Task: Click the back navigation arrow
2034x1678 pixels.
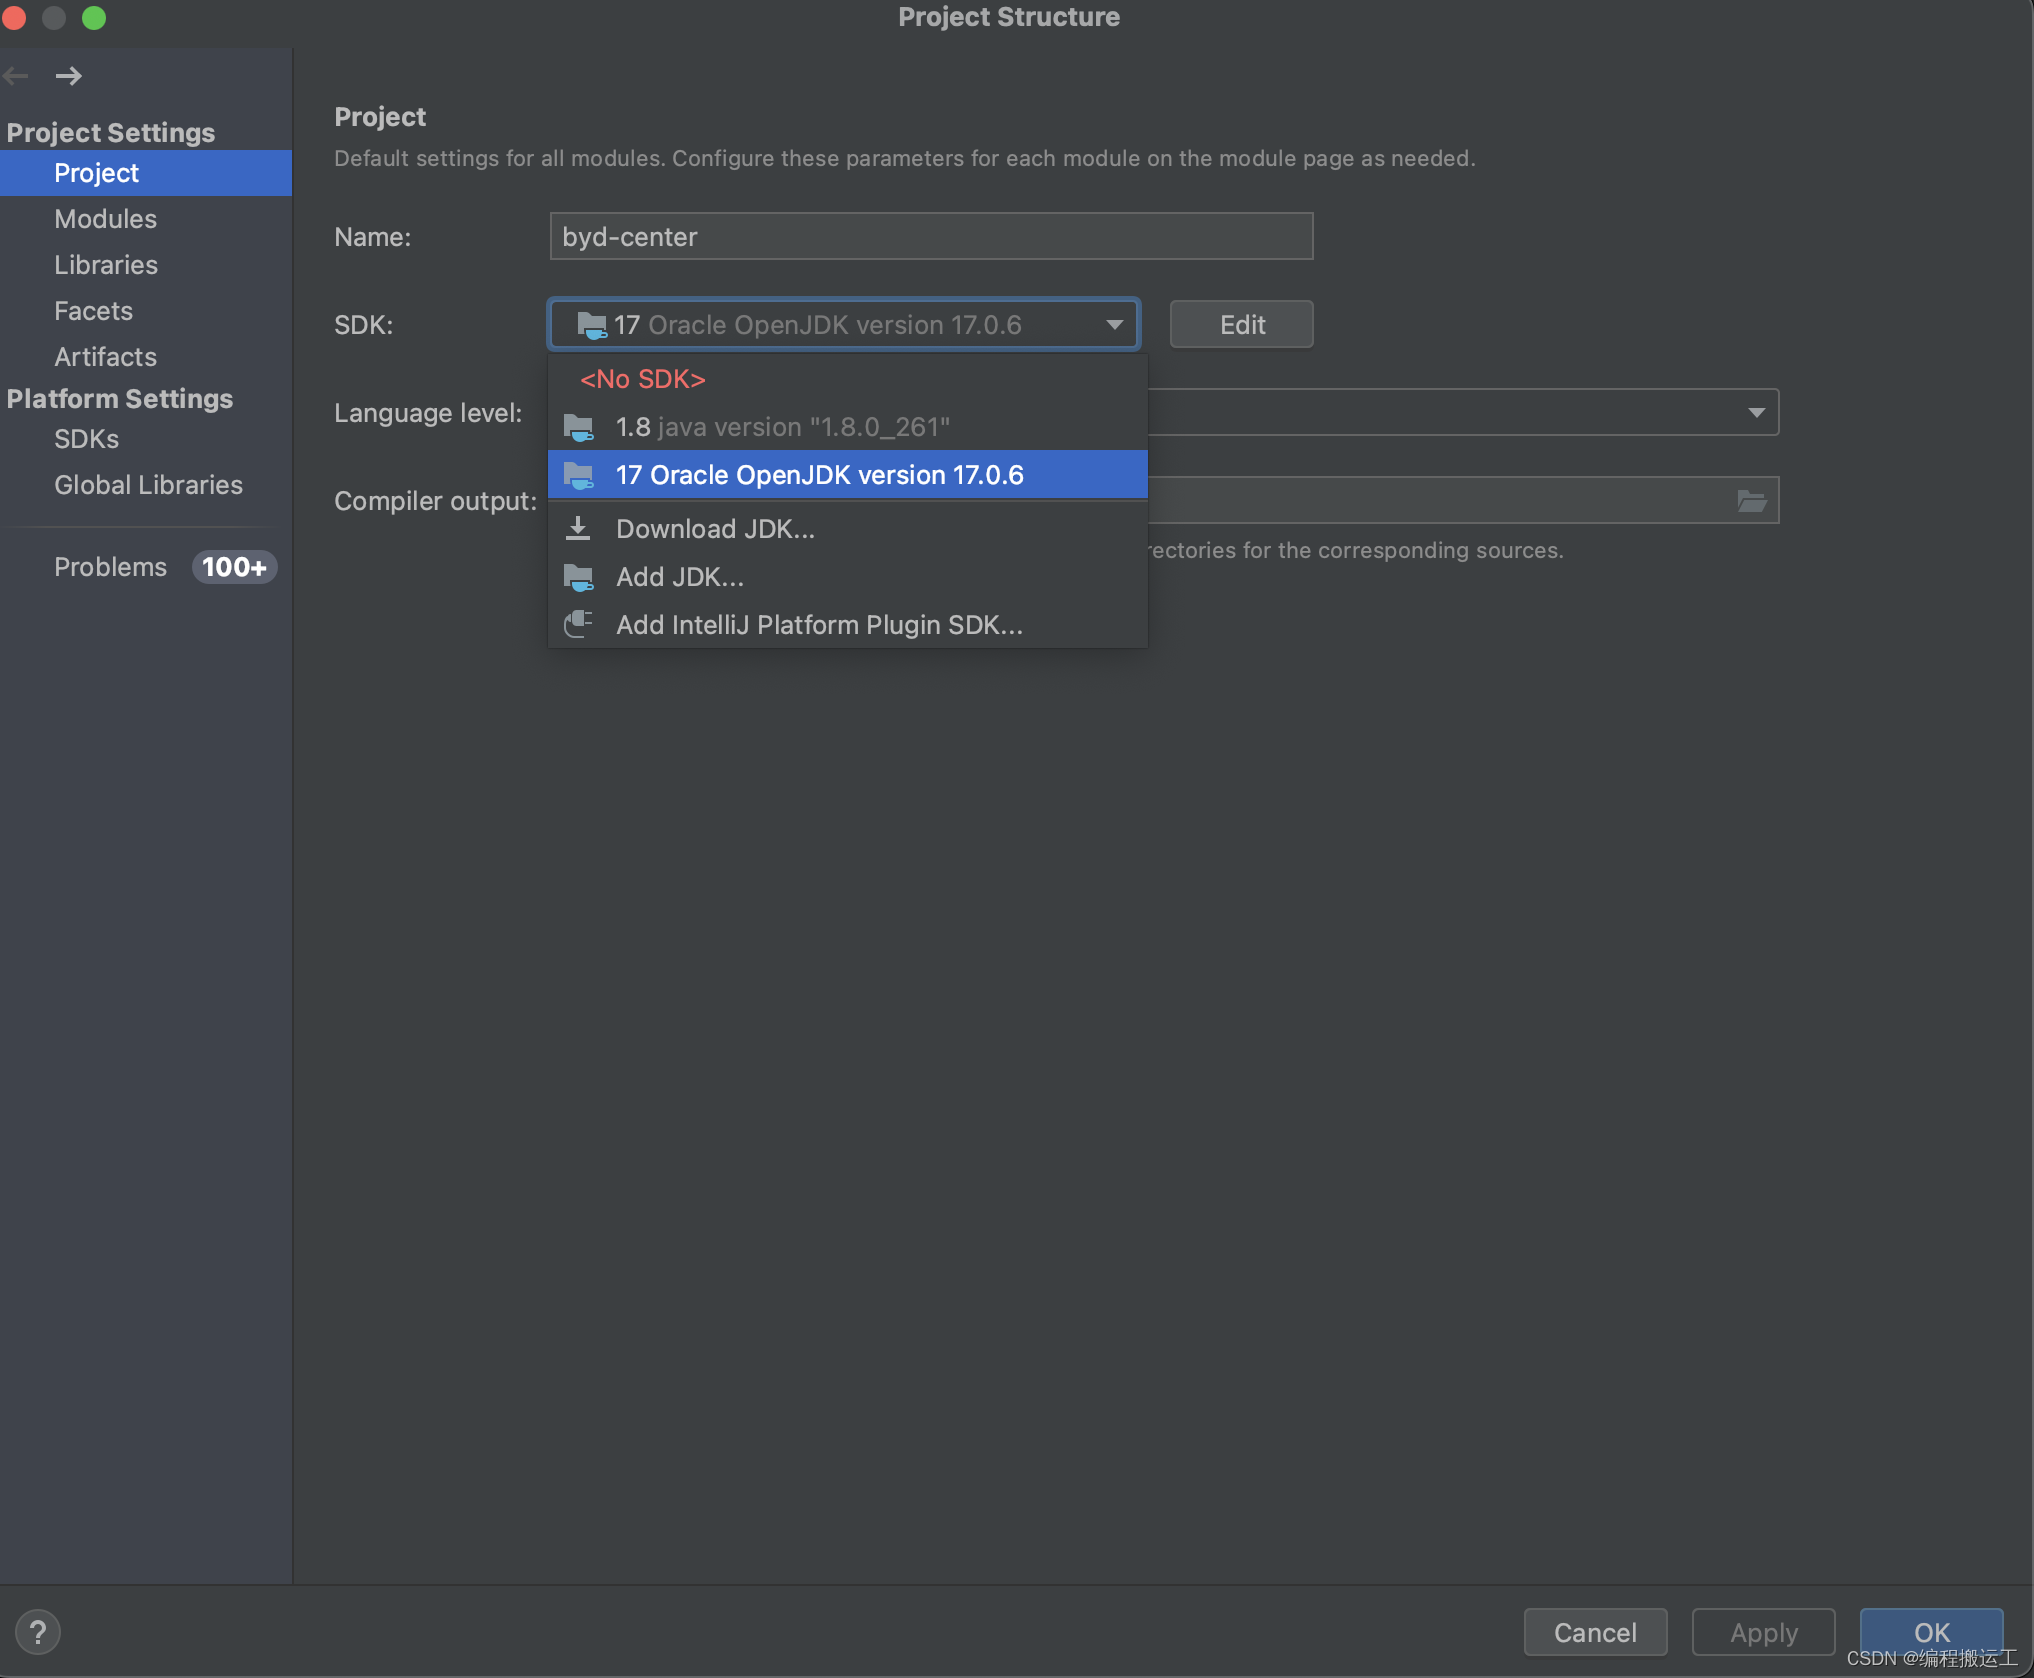Action: pos(16,76)
